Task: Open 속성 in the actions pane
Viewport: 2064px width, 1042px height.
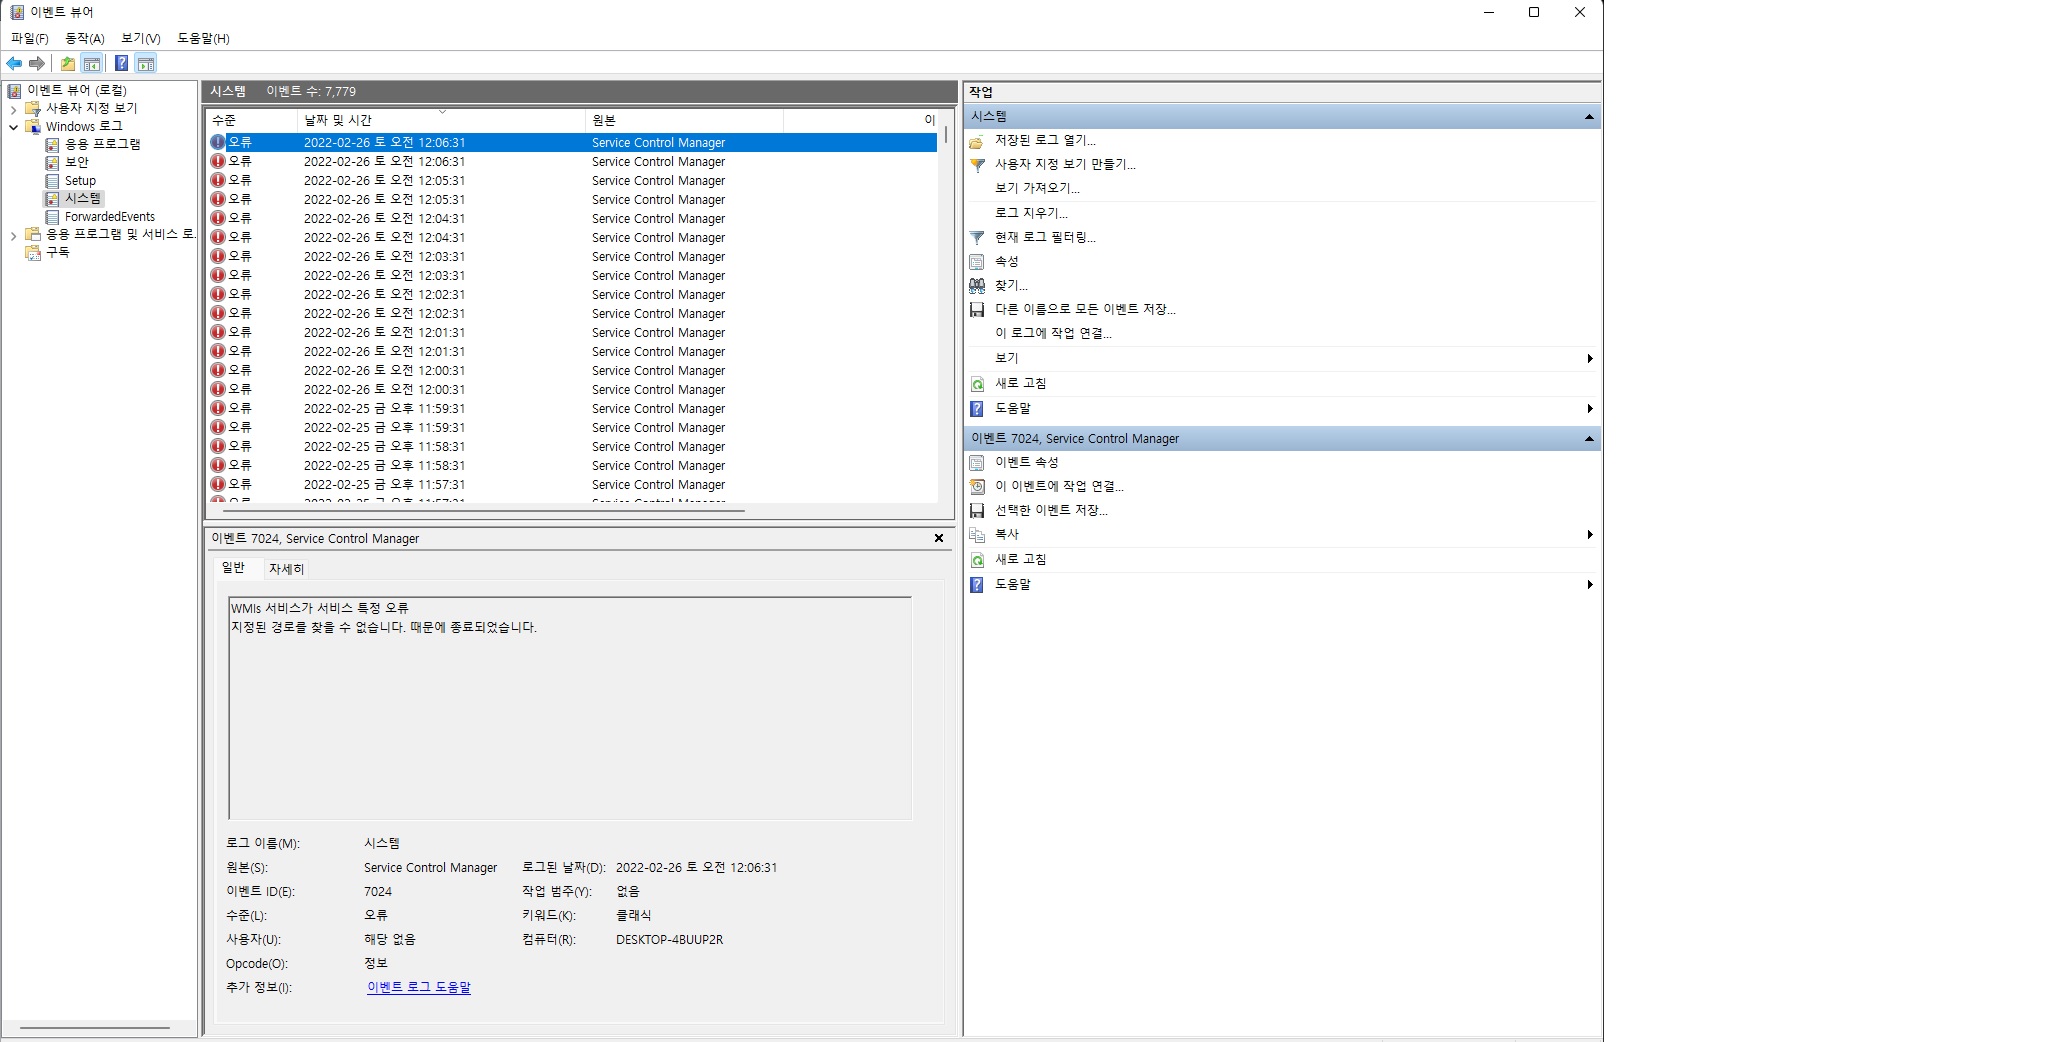Action: [x=1006, y=262]
